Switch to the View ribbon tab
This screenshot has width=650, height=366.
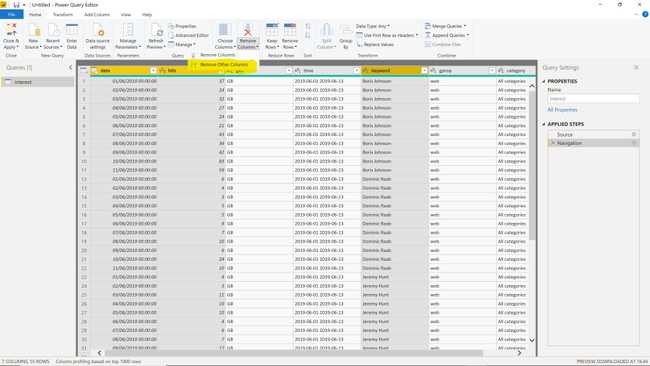[126, 15]
